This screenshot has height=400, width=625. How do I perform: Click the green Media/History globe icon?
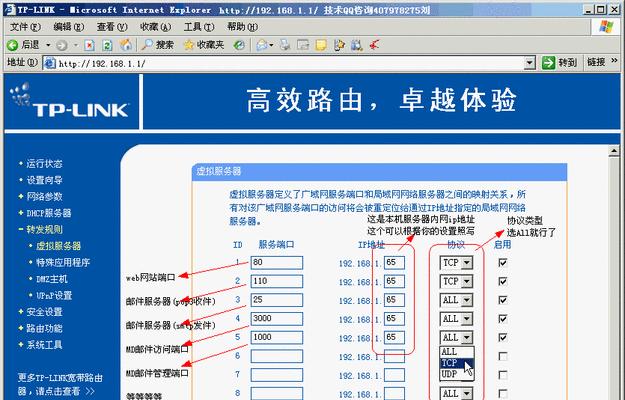coord(239,45)
